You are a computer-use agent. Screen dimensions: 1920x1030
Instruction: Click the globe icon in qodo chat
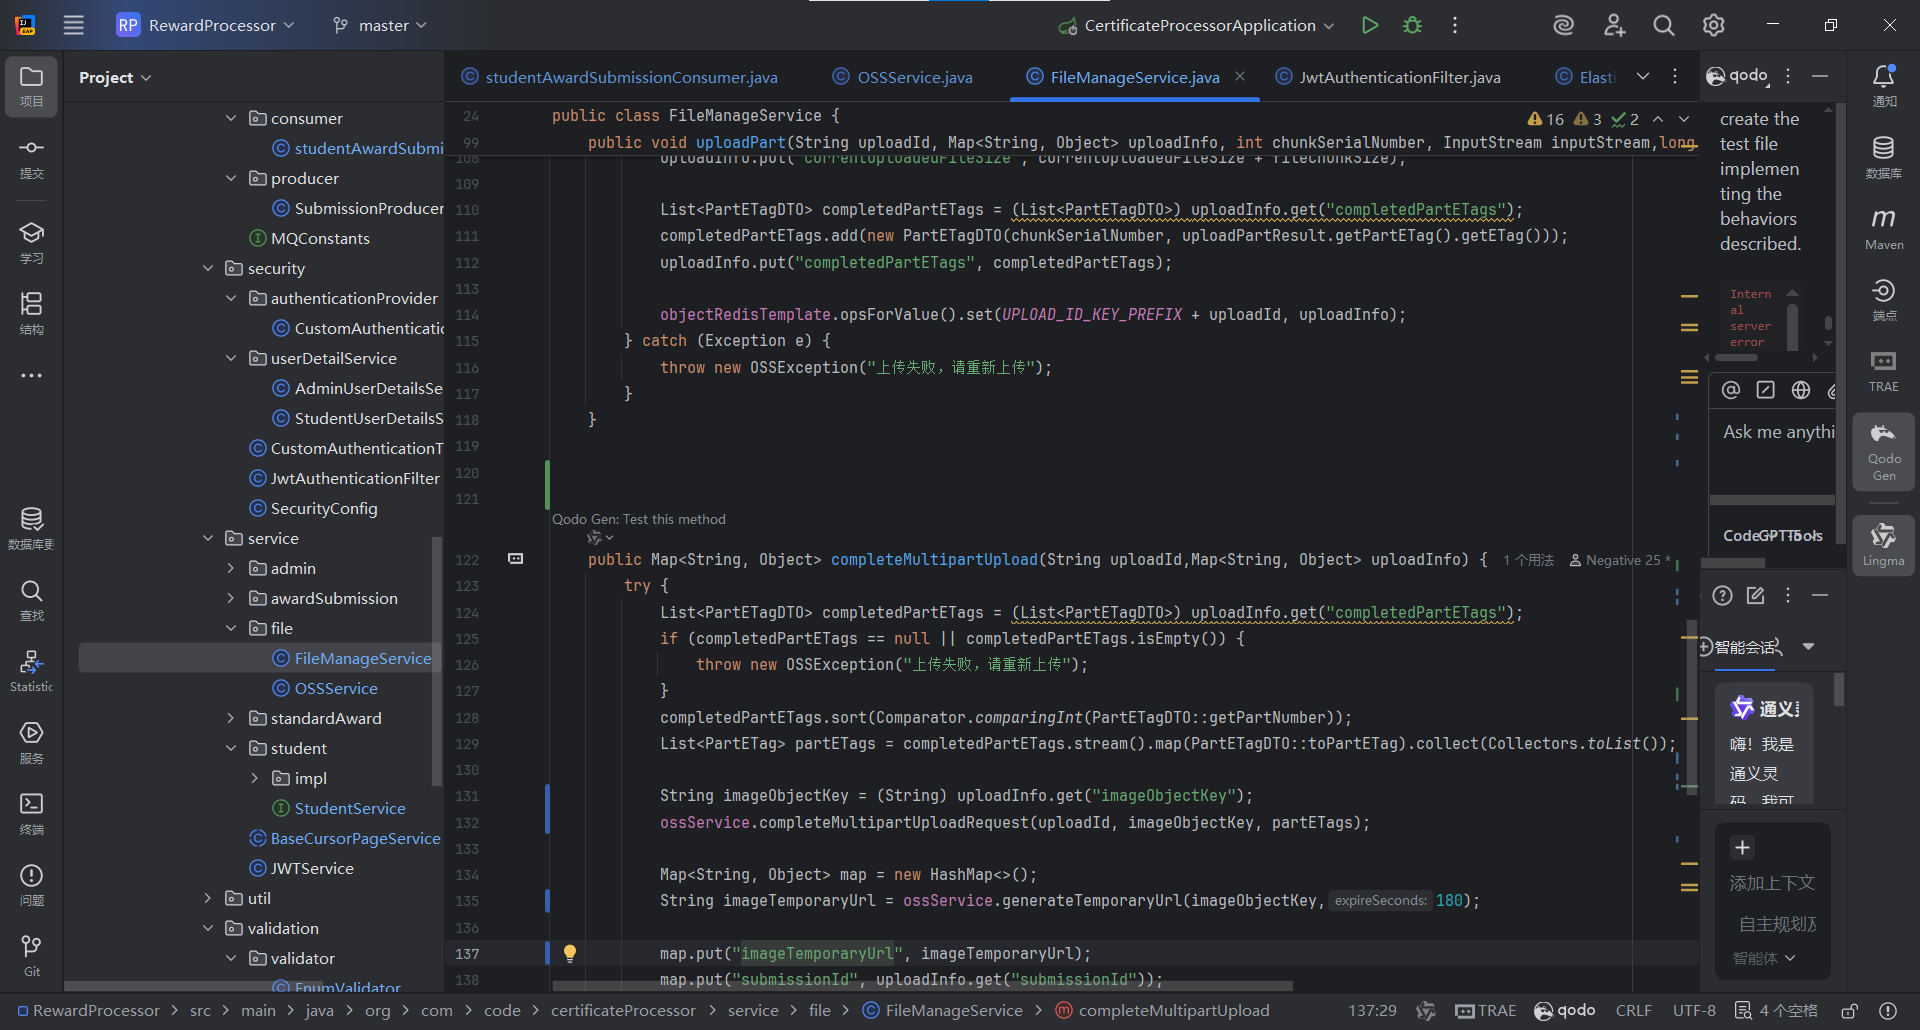(1801, 390)
